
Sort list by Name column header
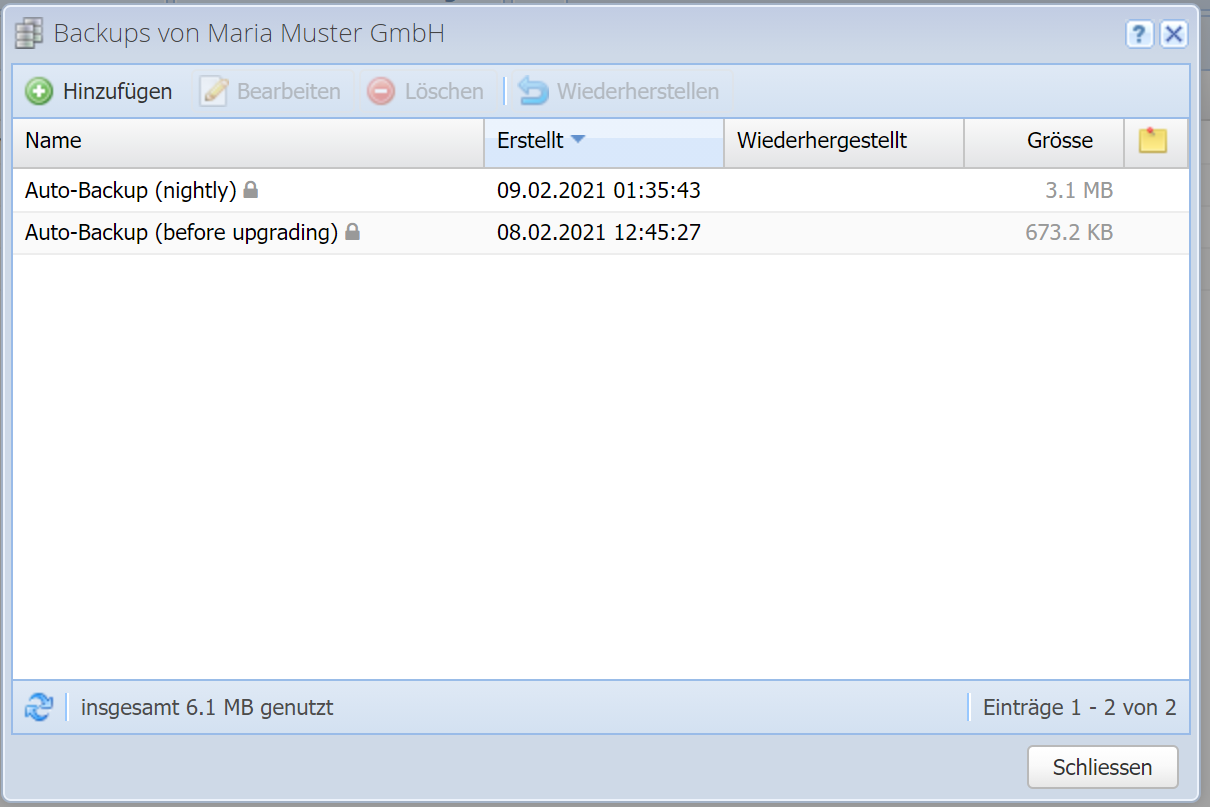coord(53,141)
